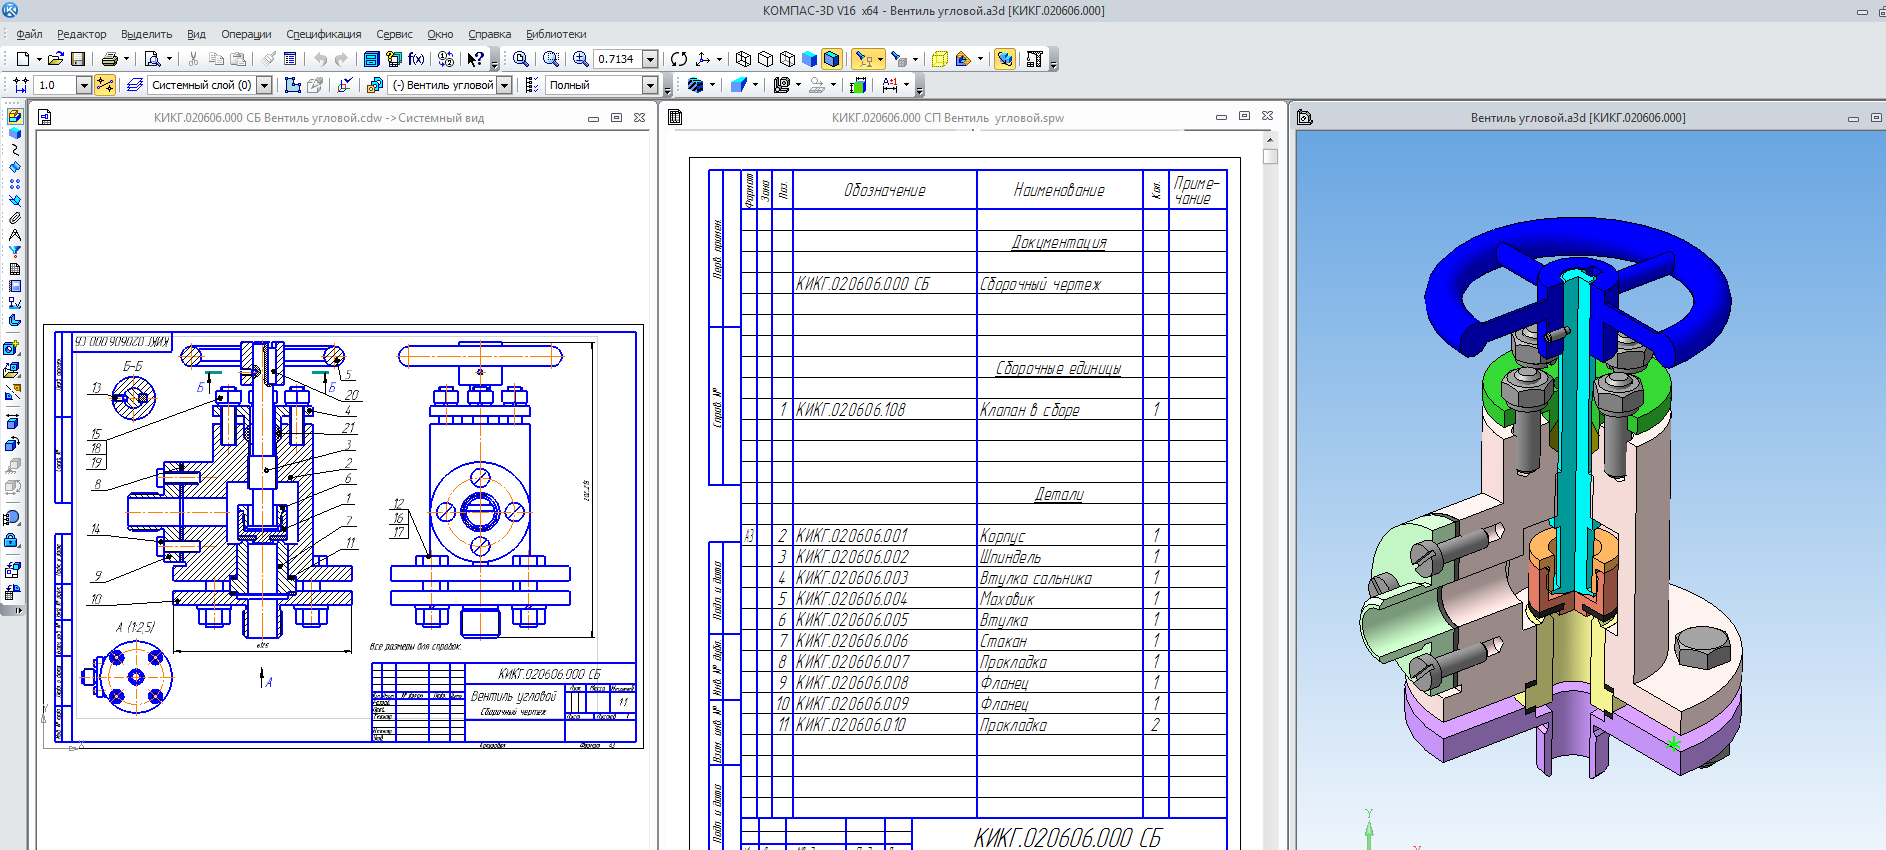Open the Справка menu
1886x850 pixels.
click(x=489, y=34)
